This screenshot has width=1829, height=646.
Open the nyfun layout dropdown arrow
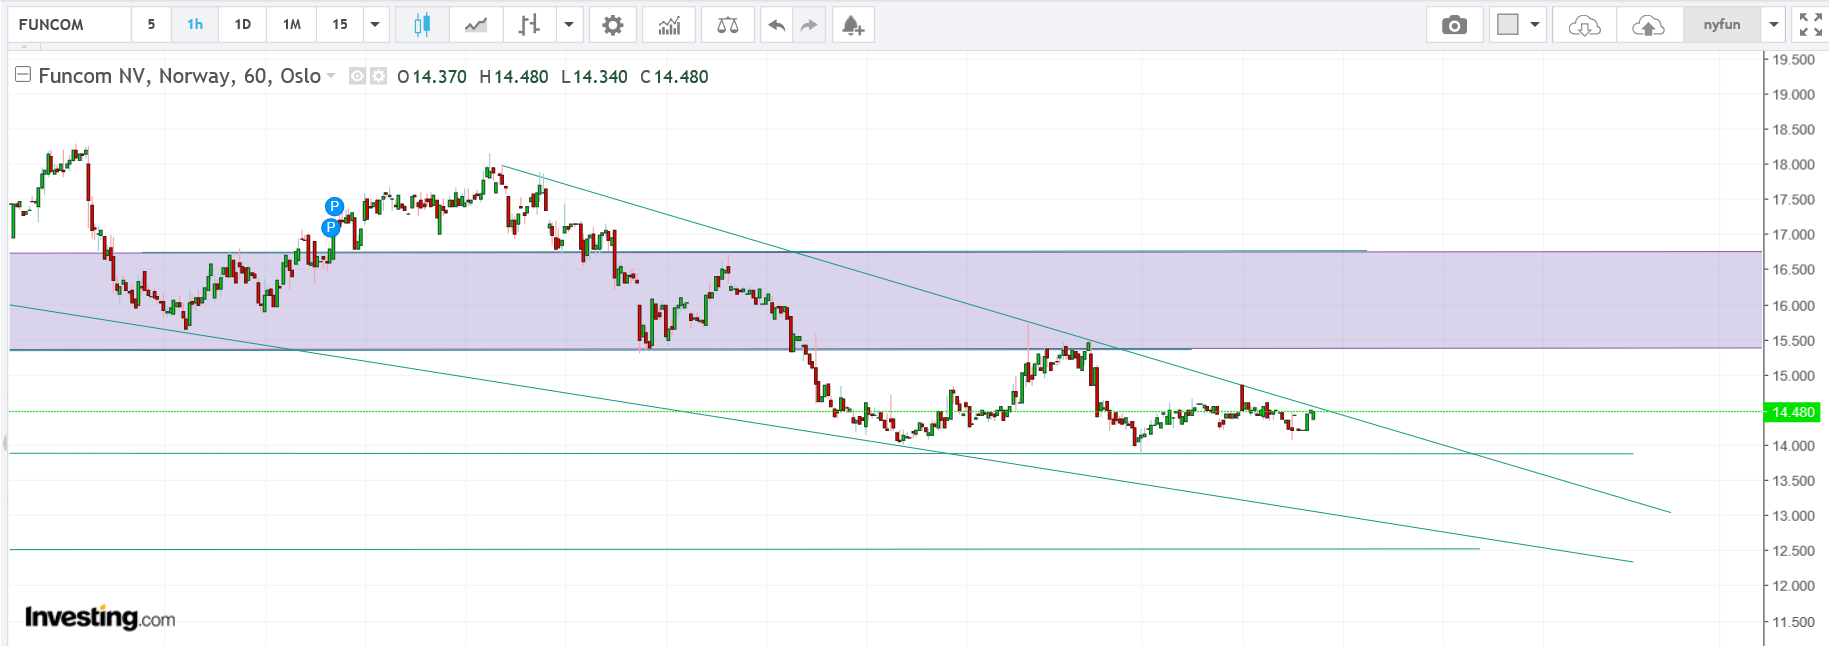click(x=1774, y=25)
